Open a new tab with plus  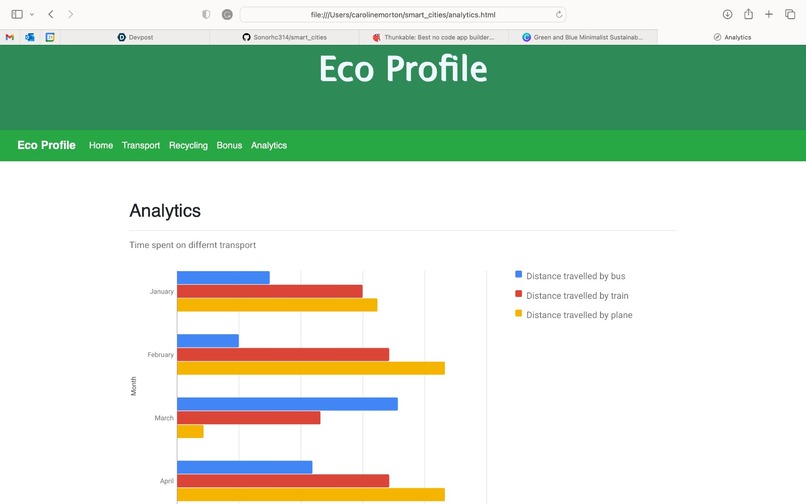(768, 14)
